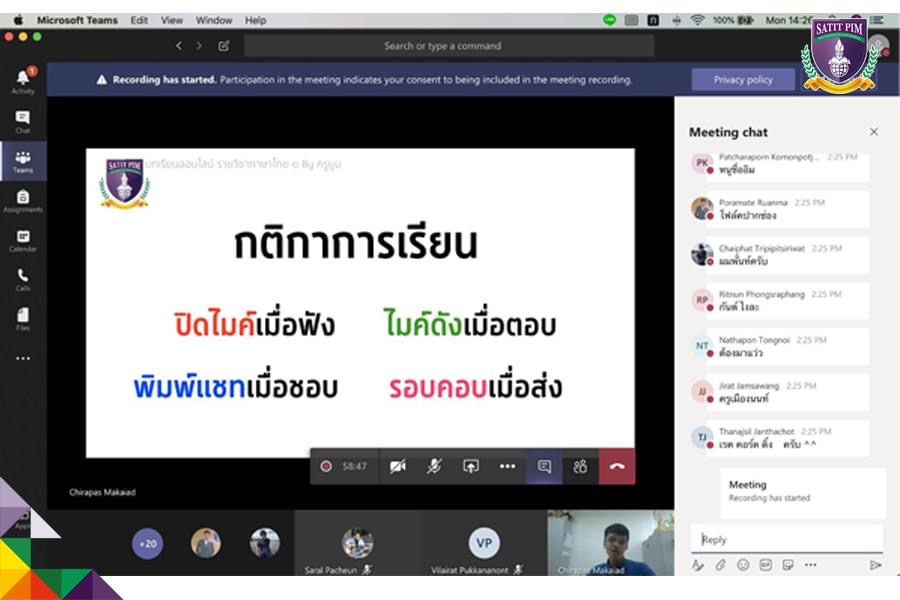Image resolution: width=900 pixels, height=600 pixels.
Task: Expand more apps ellipsis in sidebar
Action: [22, 358]
